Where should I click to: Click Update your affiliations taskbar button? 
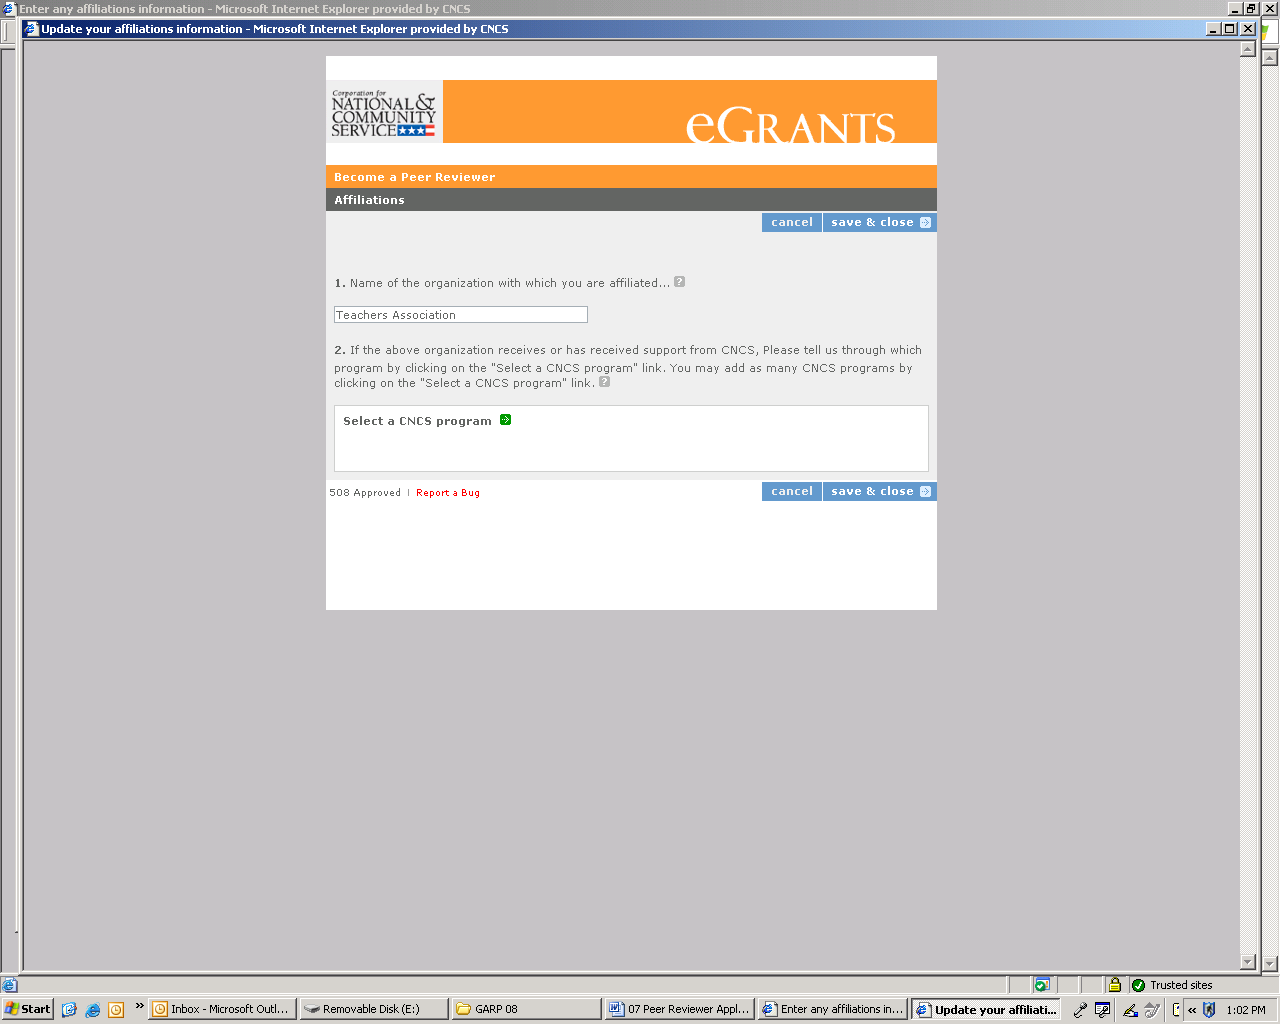coord(985,1009)
